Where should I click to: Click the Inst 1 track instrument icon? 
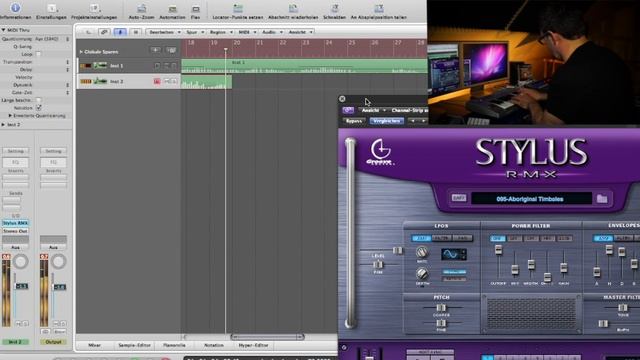click(100, 65)
